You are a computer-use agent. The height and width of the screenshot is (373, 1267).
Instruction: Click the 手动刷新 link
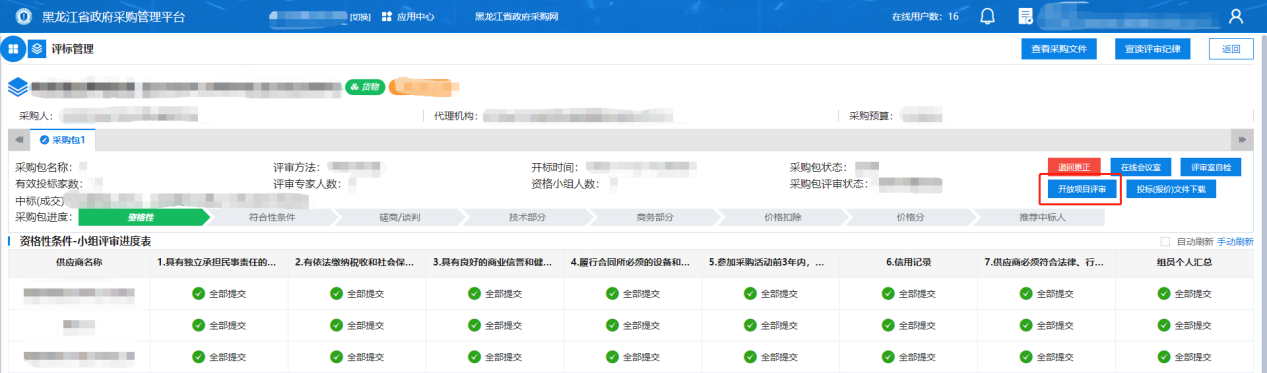click(x=1234, y=241)
